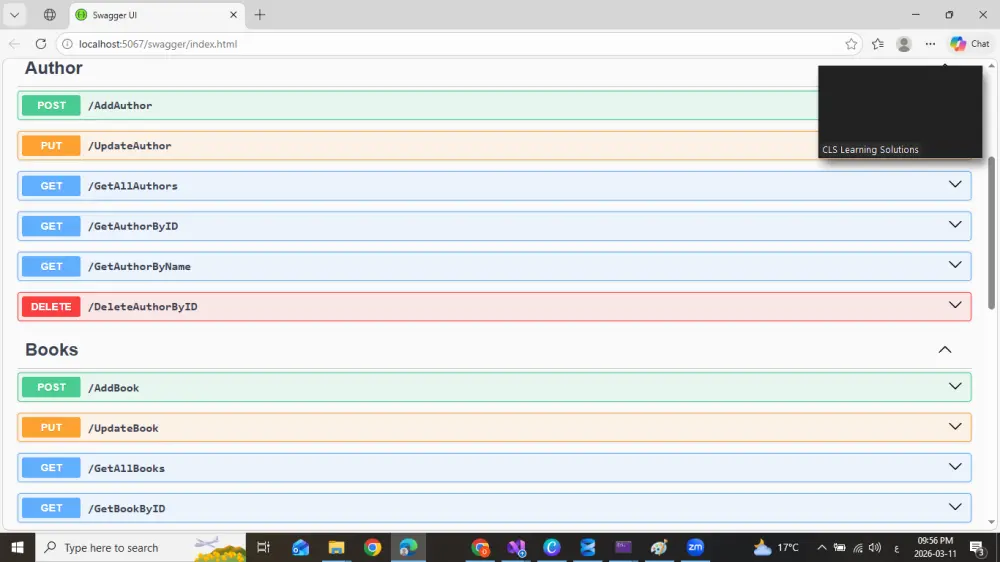Image resolution: width=1000 pixels, height=562 pixels.
Task: Expand /GetAuthorByID using its chevron
Action: tap(955, 225)
